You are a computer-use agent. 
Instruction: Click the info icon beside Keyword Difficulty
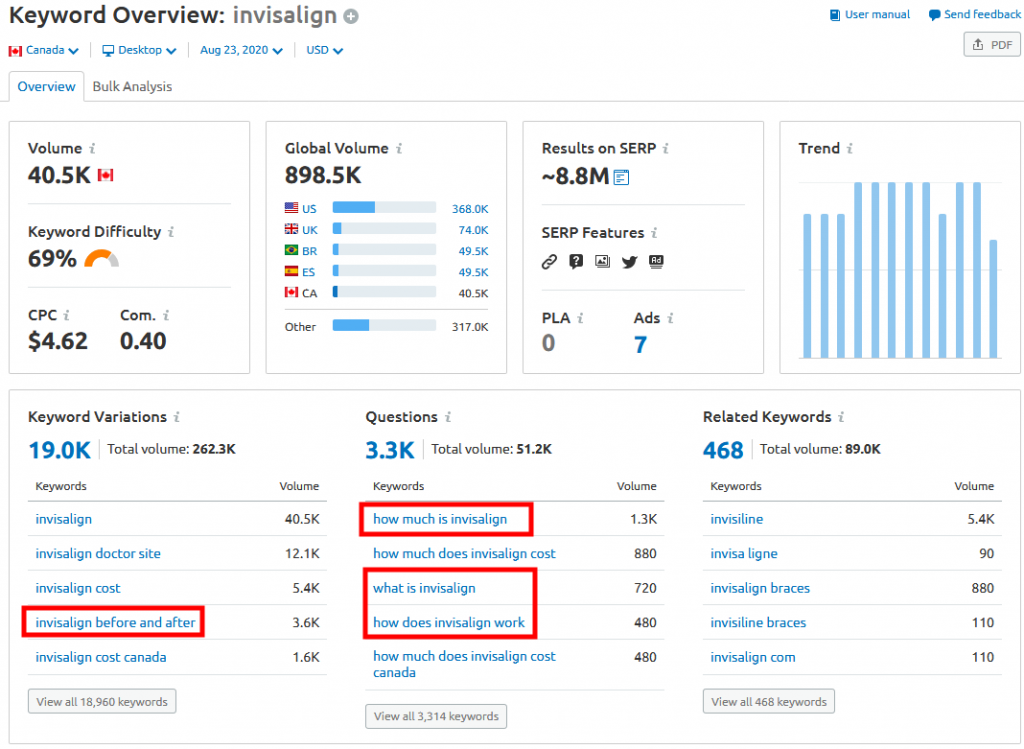pyautogui.click(x=170, y=232)
